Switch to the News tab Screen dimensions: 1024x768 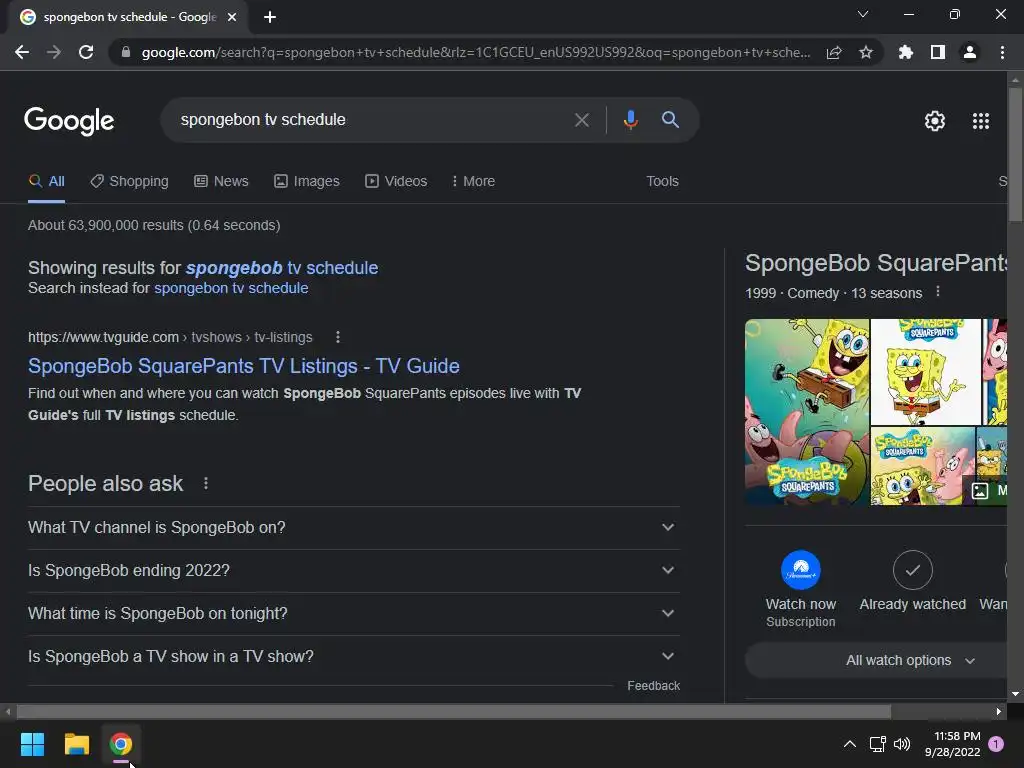[x=221, y=182]
